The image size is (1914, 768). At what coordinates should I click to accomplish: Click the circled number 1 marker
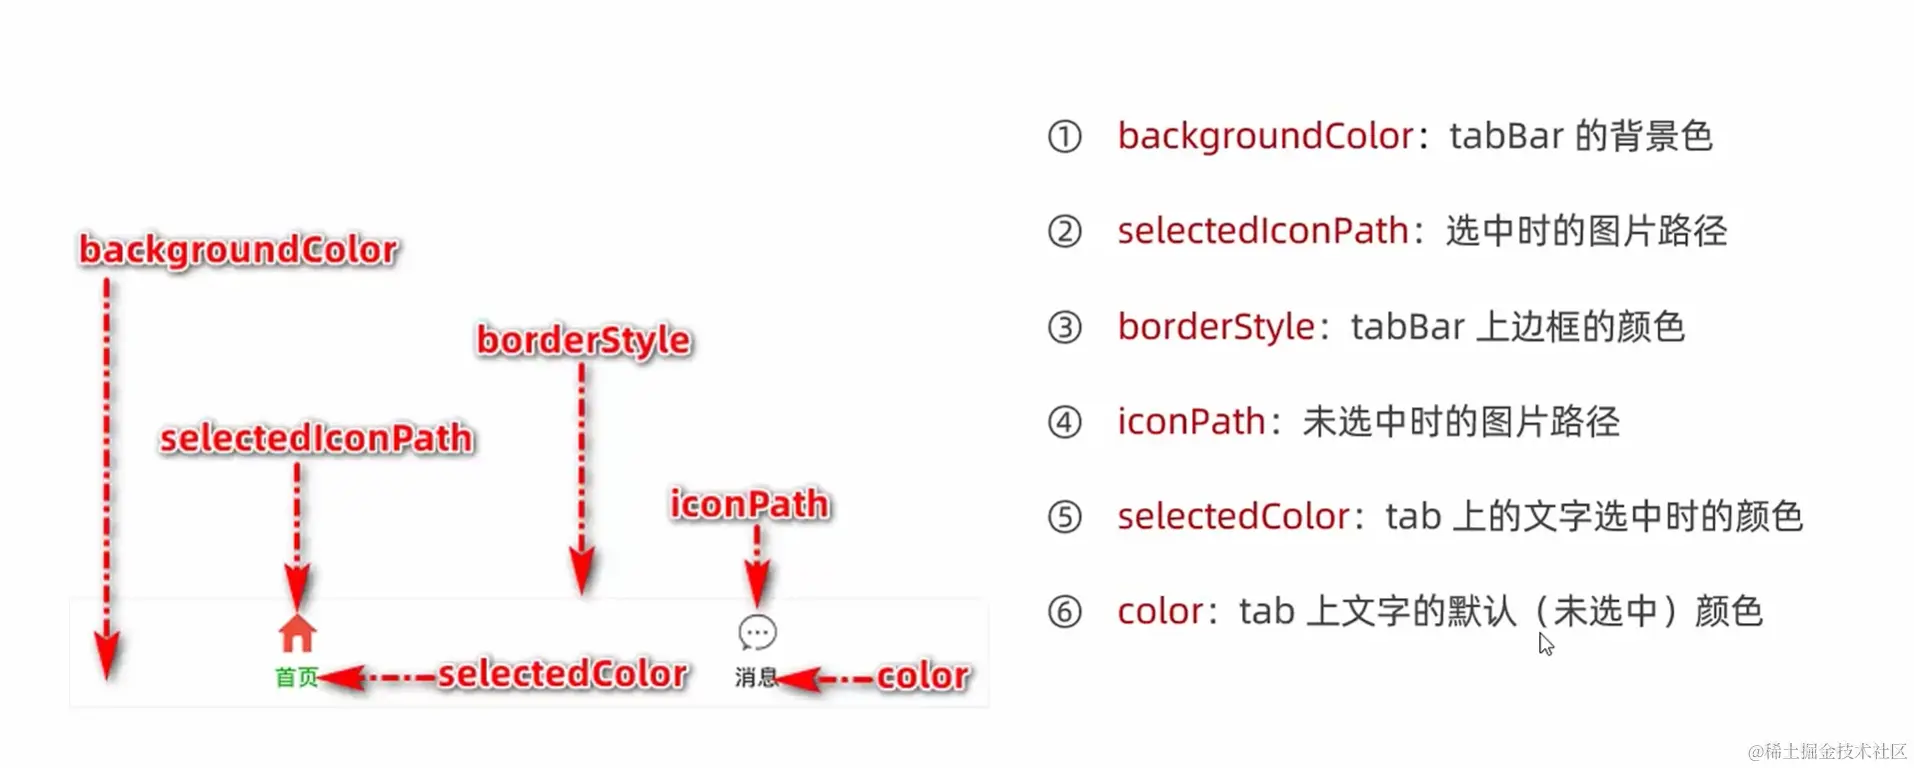[x=1064, y=136]
